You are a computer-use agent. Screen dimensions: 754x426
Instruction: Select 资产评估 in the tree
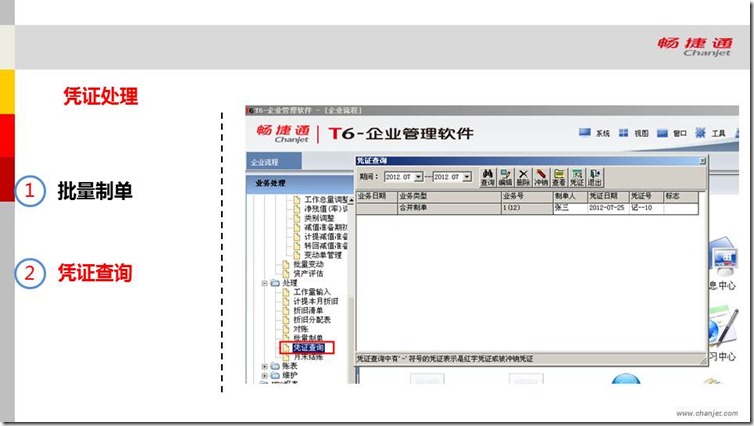pos(308,274)
